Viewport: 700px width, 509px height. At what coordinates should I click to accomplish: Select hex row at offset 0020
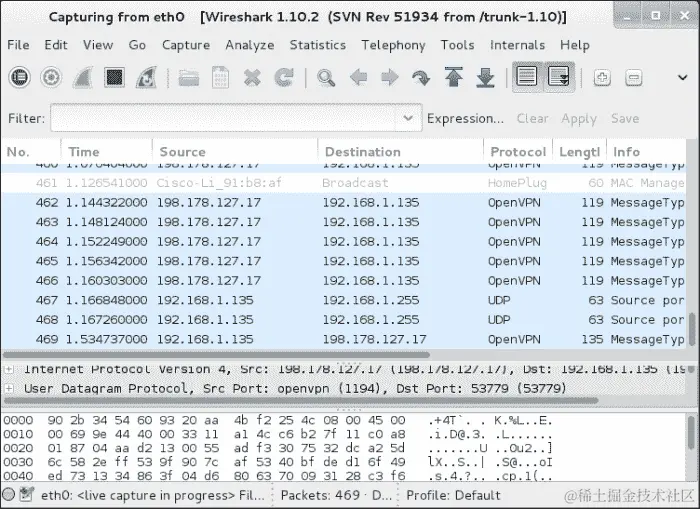pyautogui.click(x=278, y=448)
